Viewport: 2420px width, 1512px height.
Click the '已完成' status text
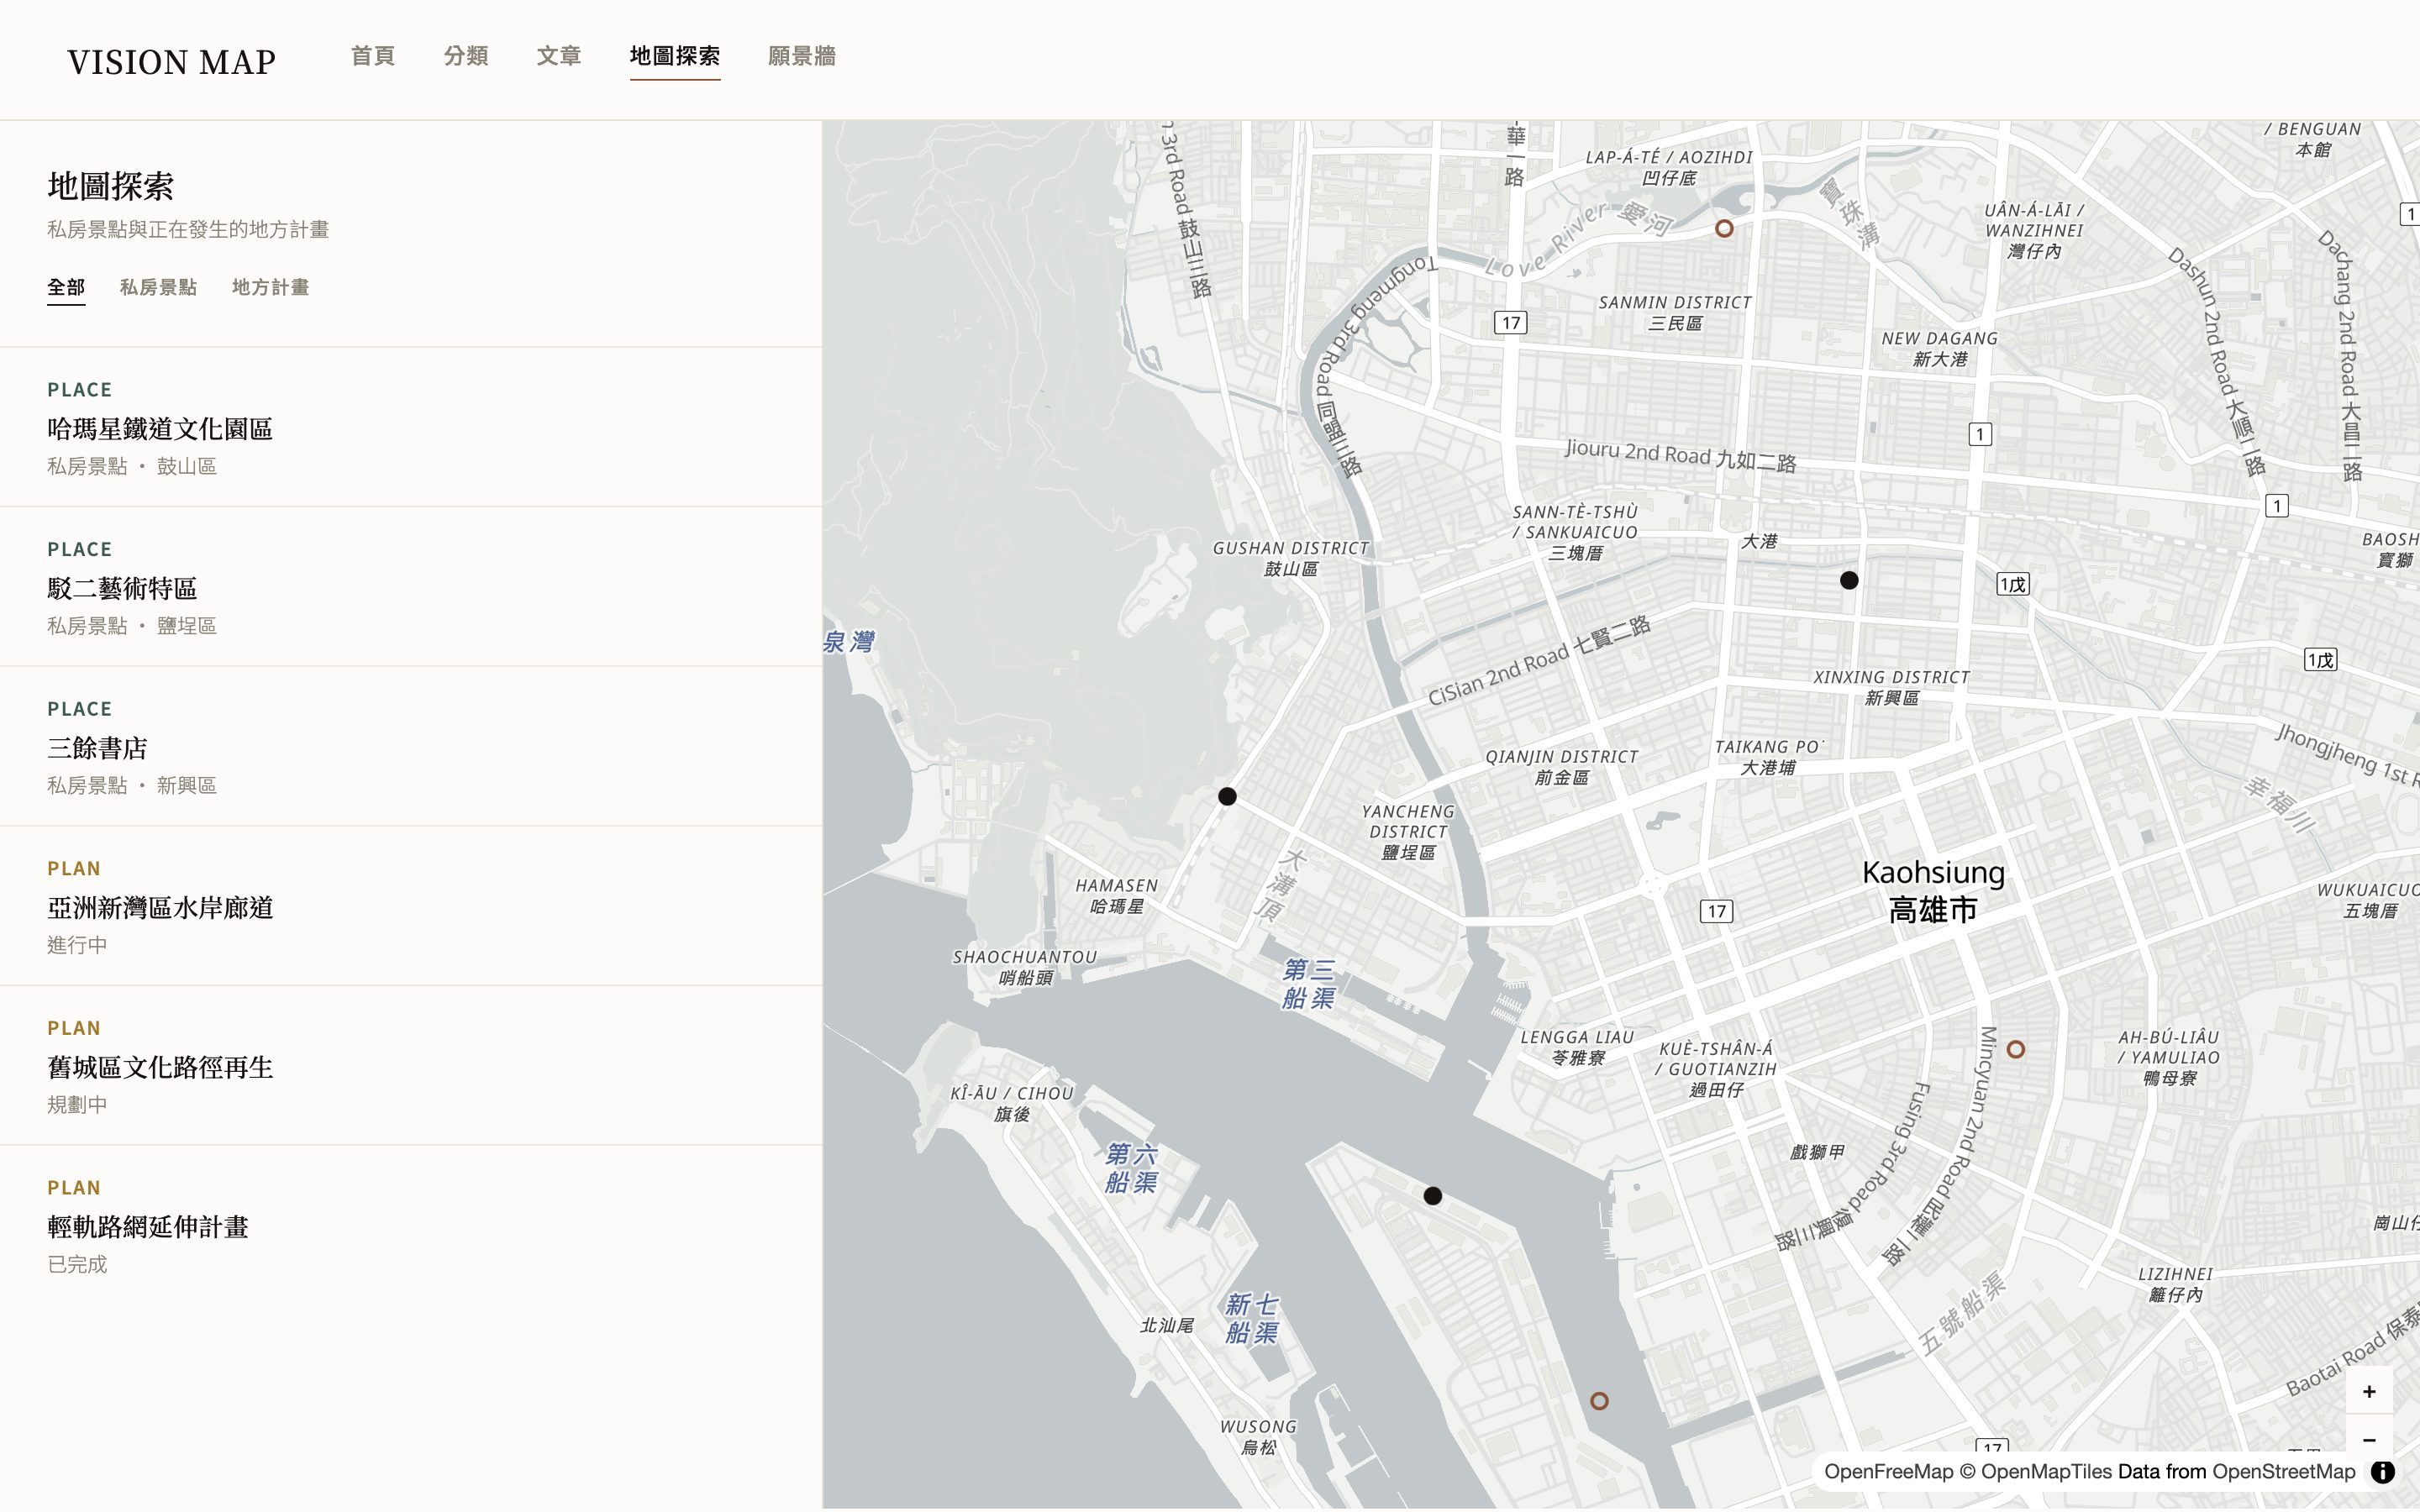[77, 1265]
